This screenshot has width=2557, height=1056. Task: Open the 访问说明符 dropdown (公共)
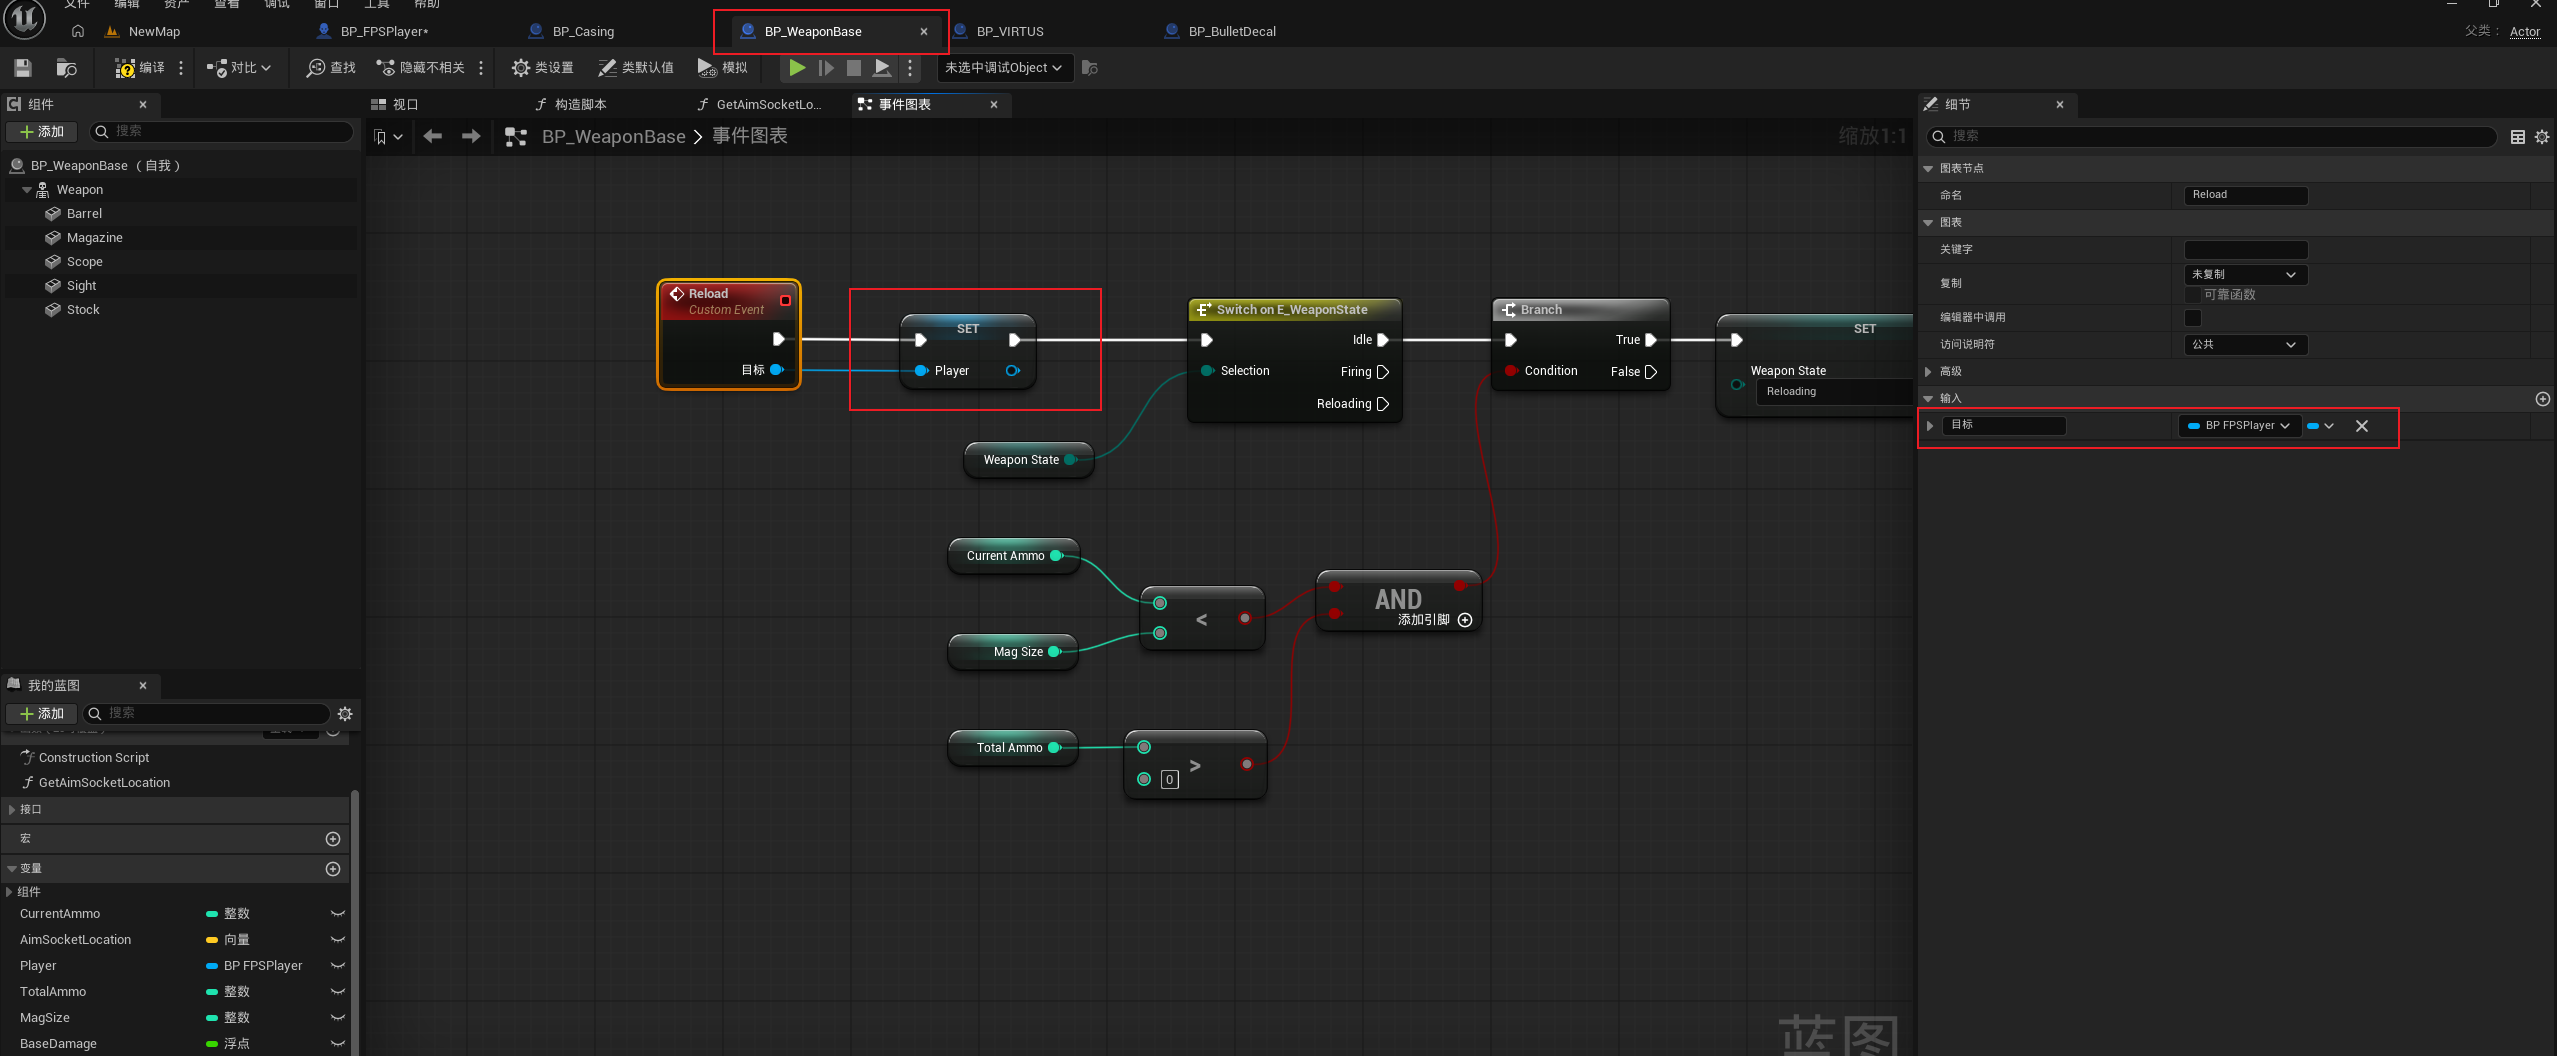point(2245,345)
